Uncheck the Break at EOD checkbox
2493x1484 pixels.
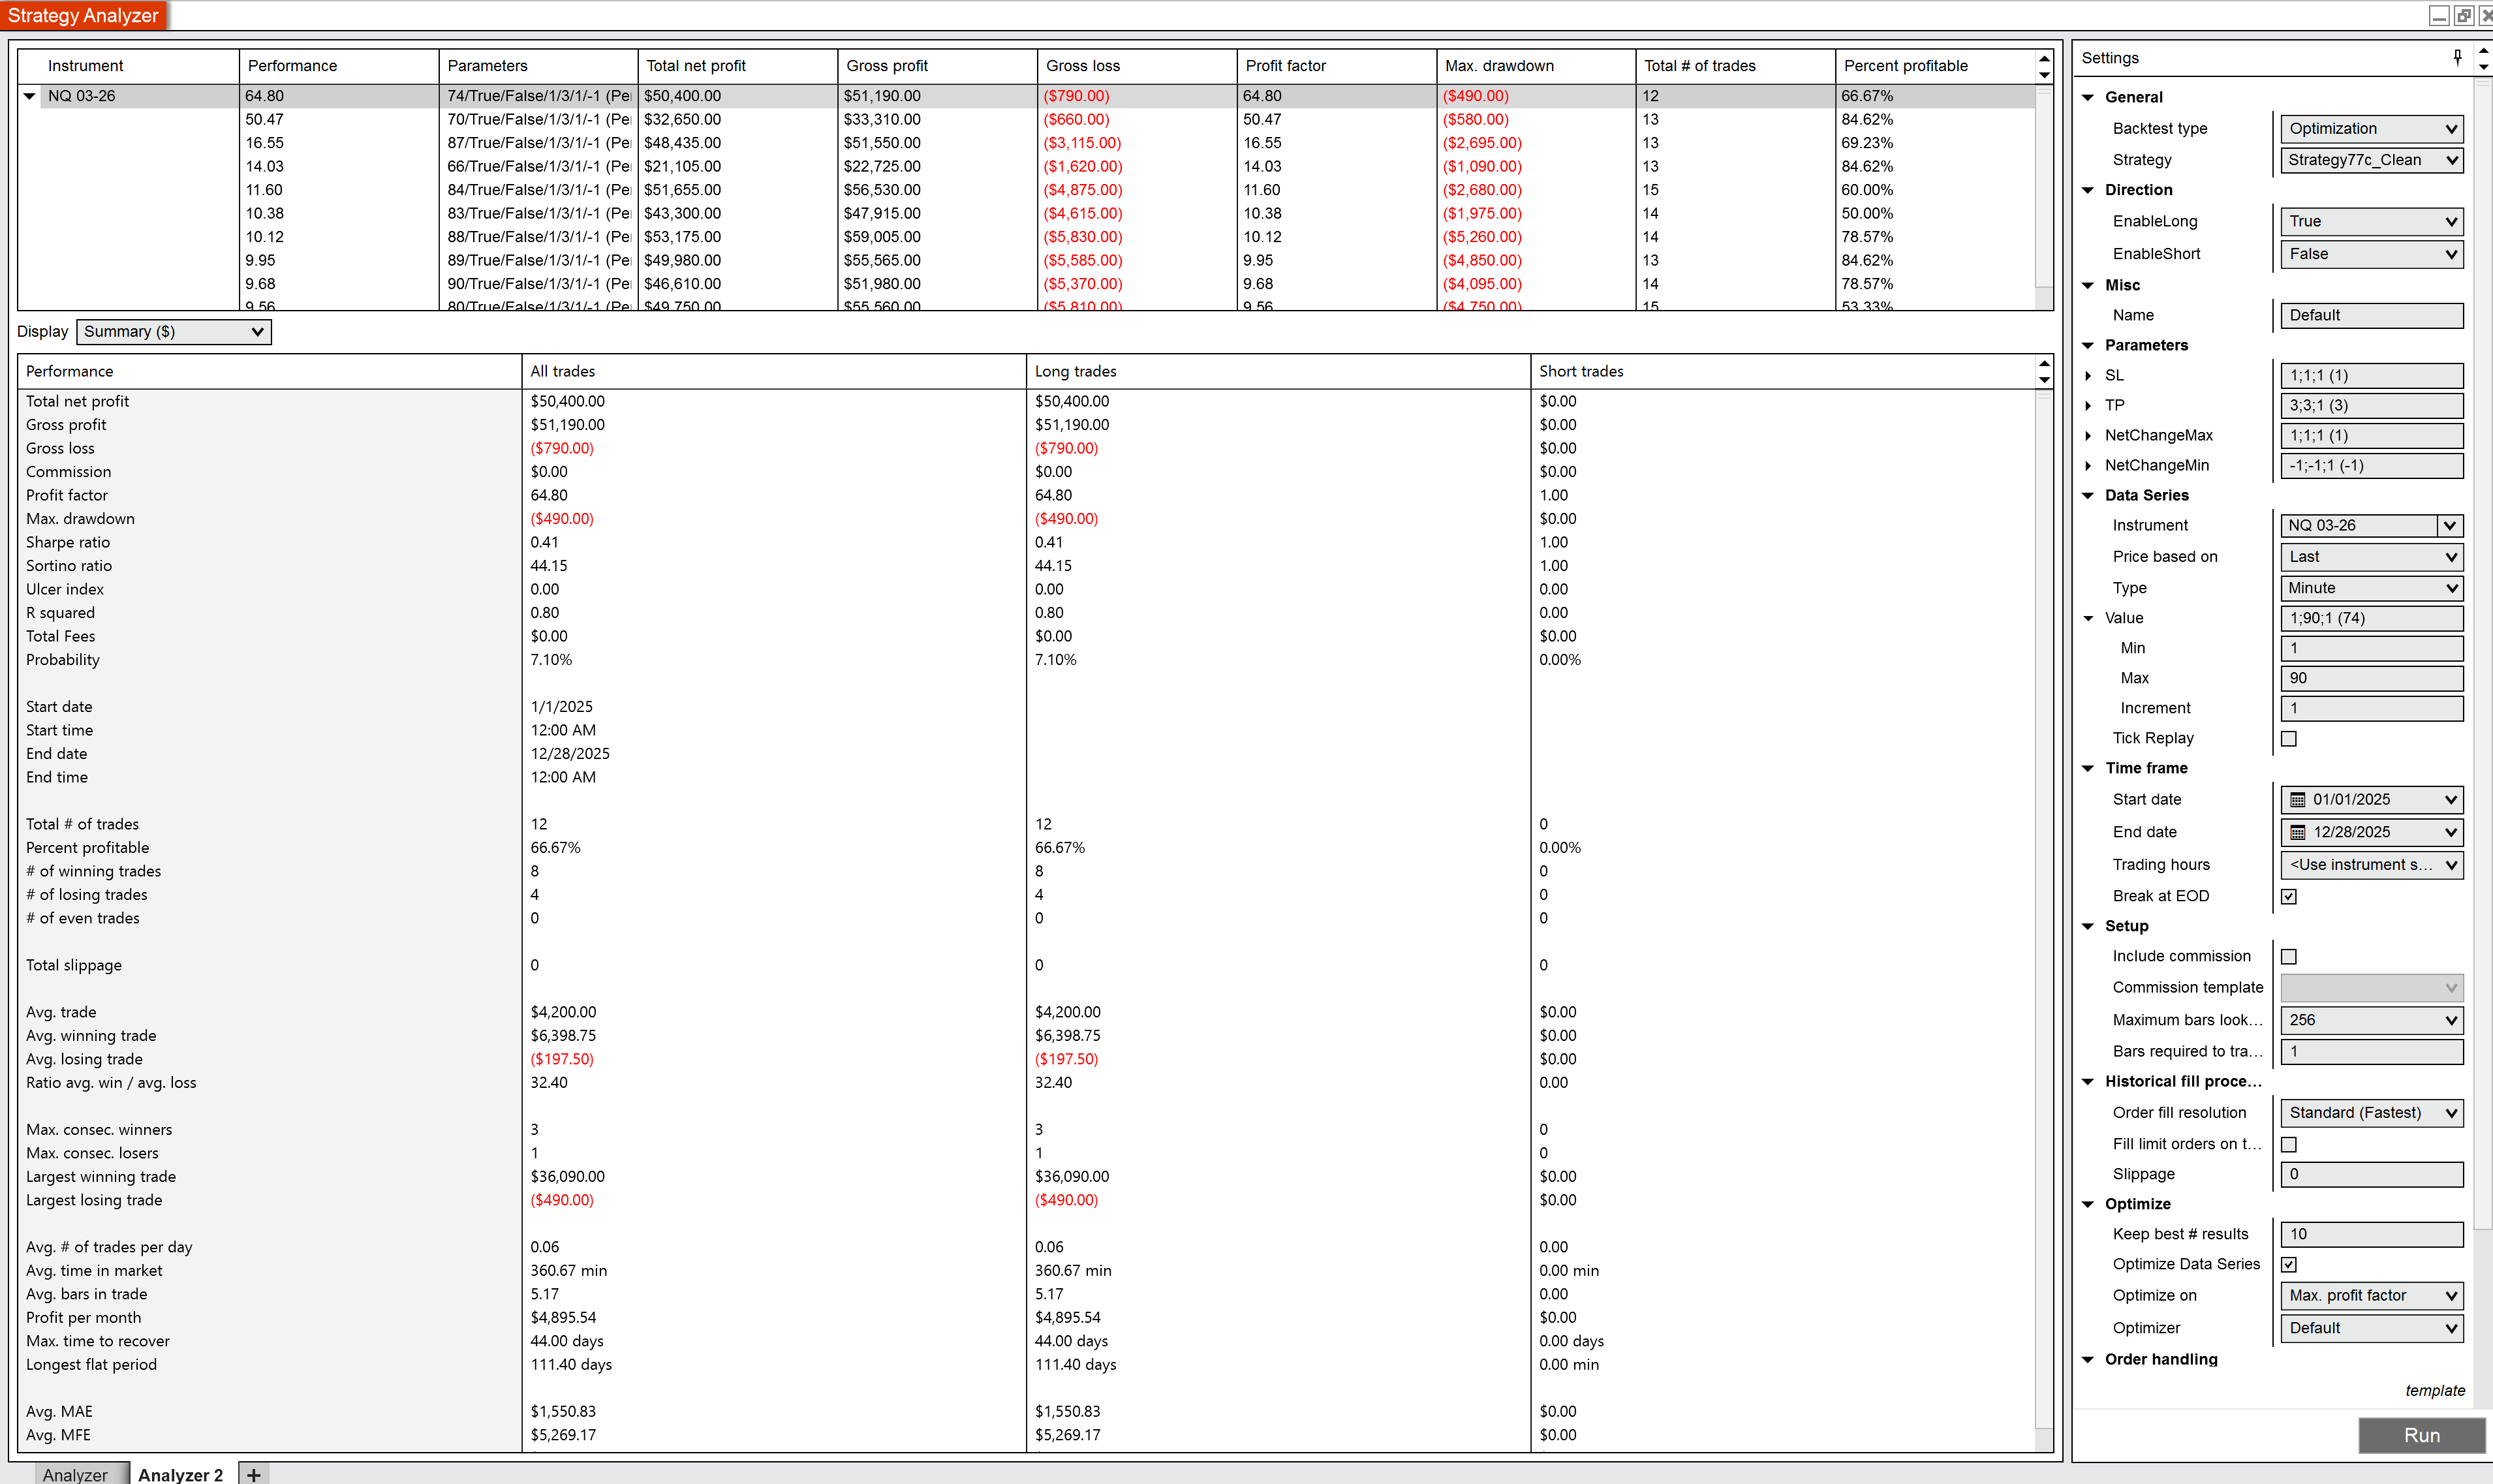(2288, 897)
